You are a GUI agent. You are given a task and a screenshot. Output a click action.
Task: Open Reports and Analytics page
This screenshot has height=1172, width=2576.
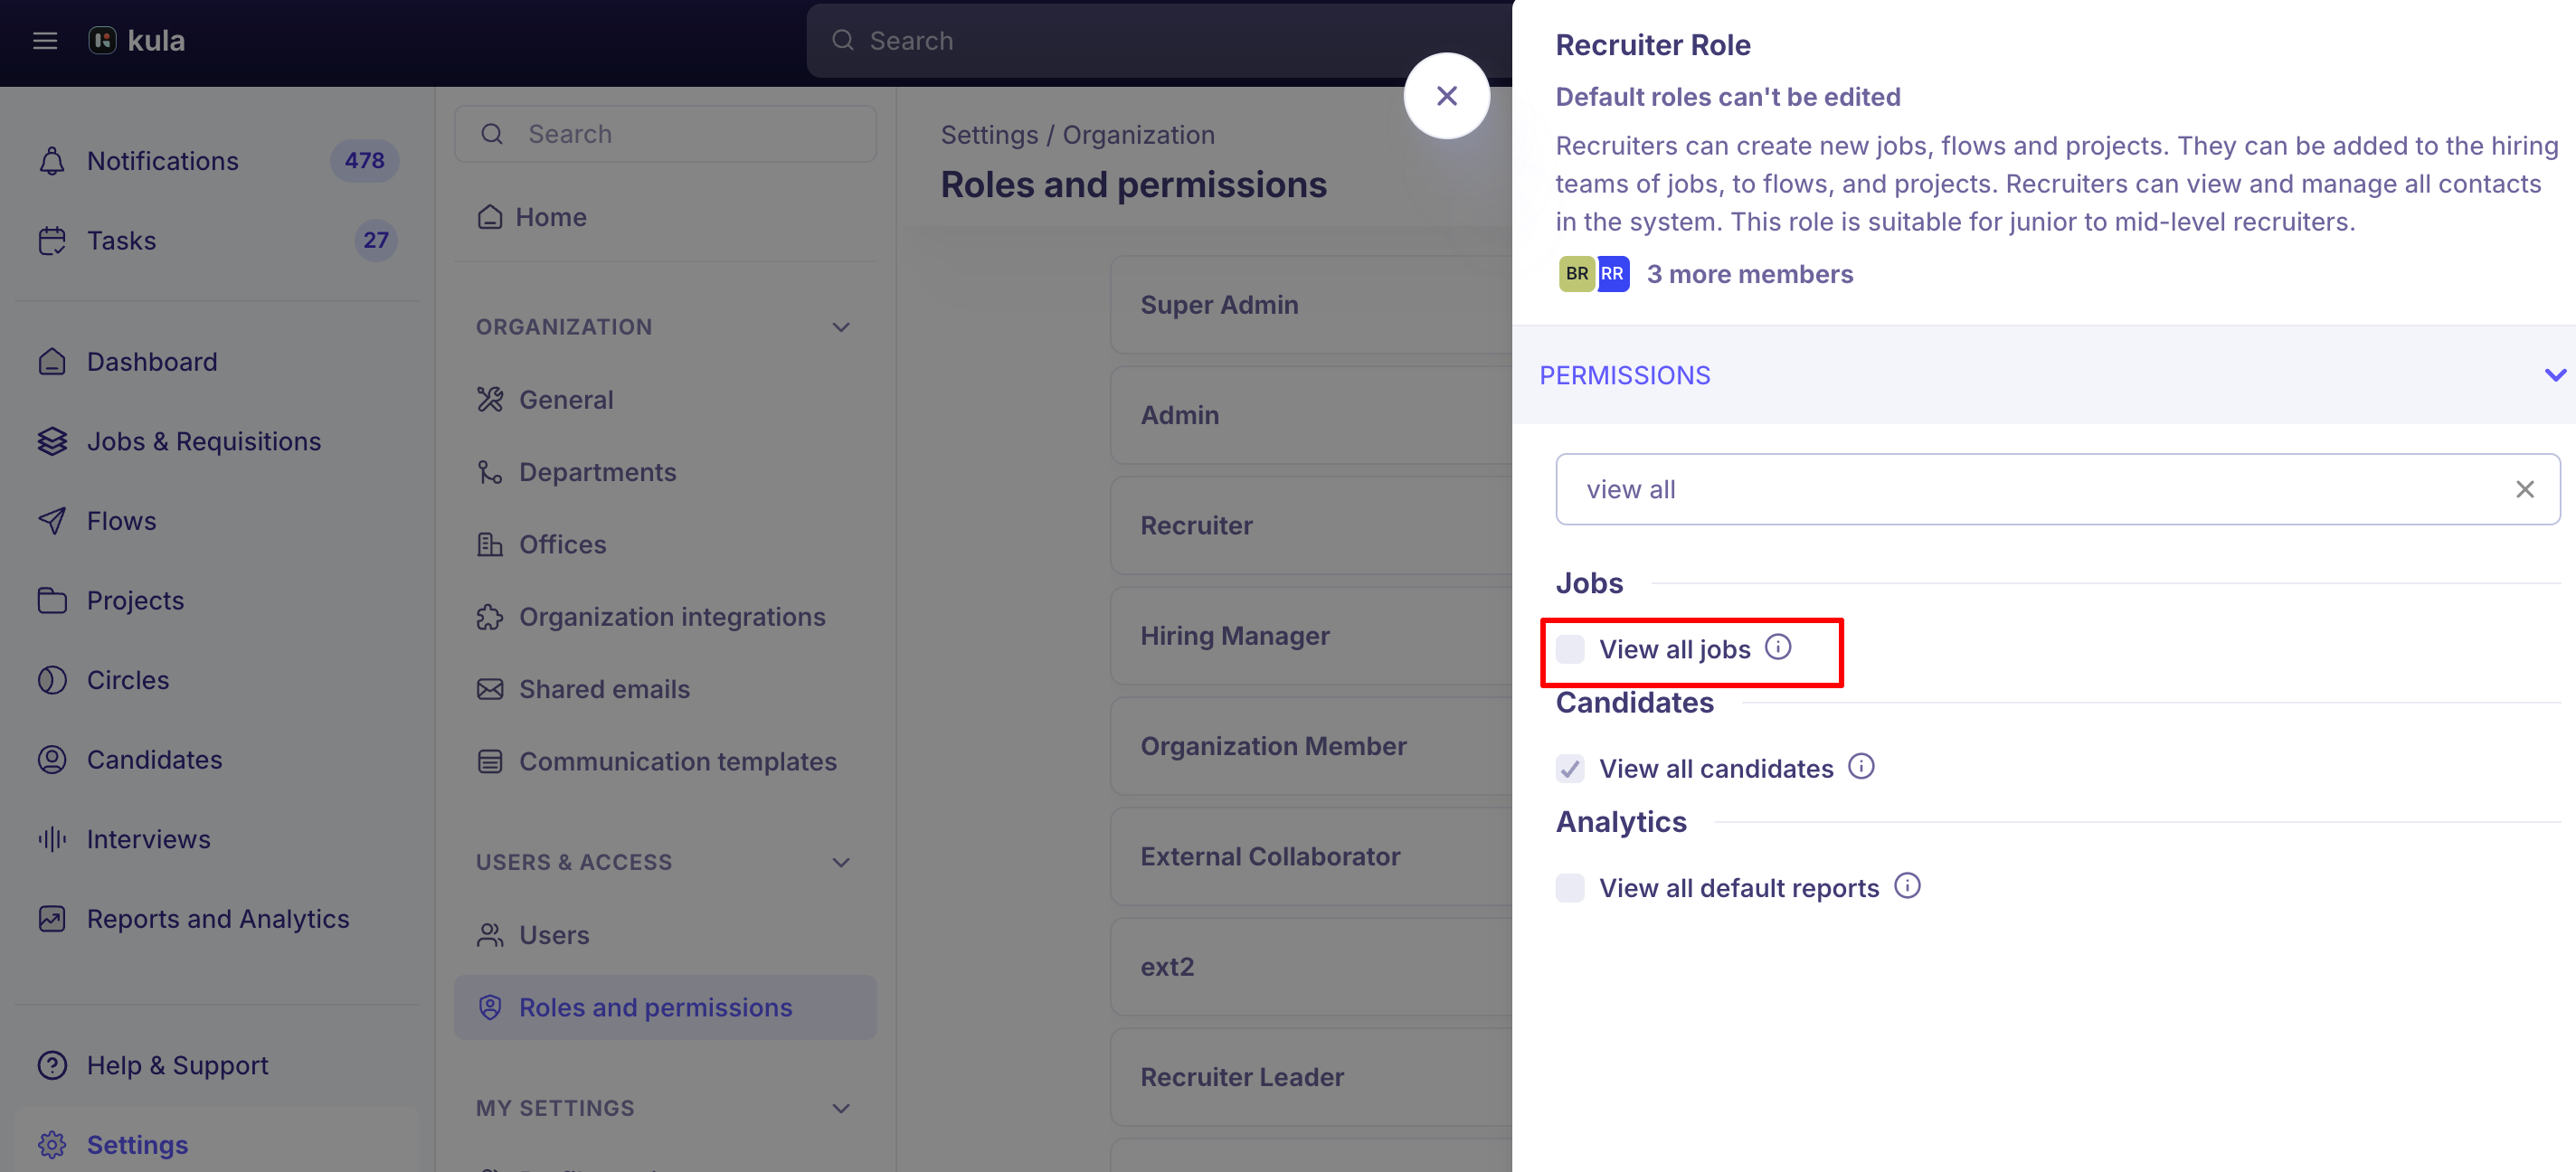point(218,919)
